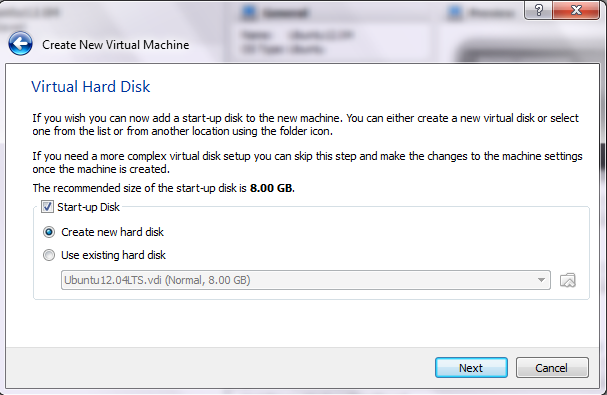Open folder icon to browse for disk

pyautogui.click(x=568, y=280)
